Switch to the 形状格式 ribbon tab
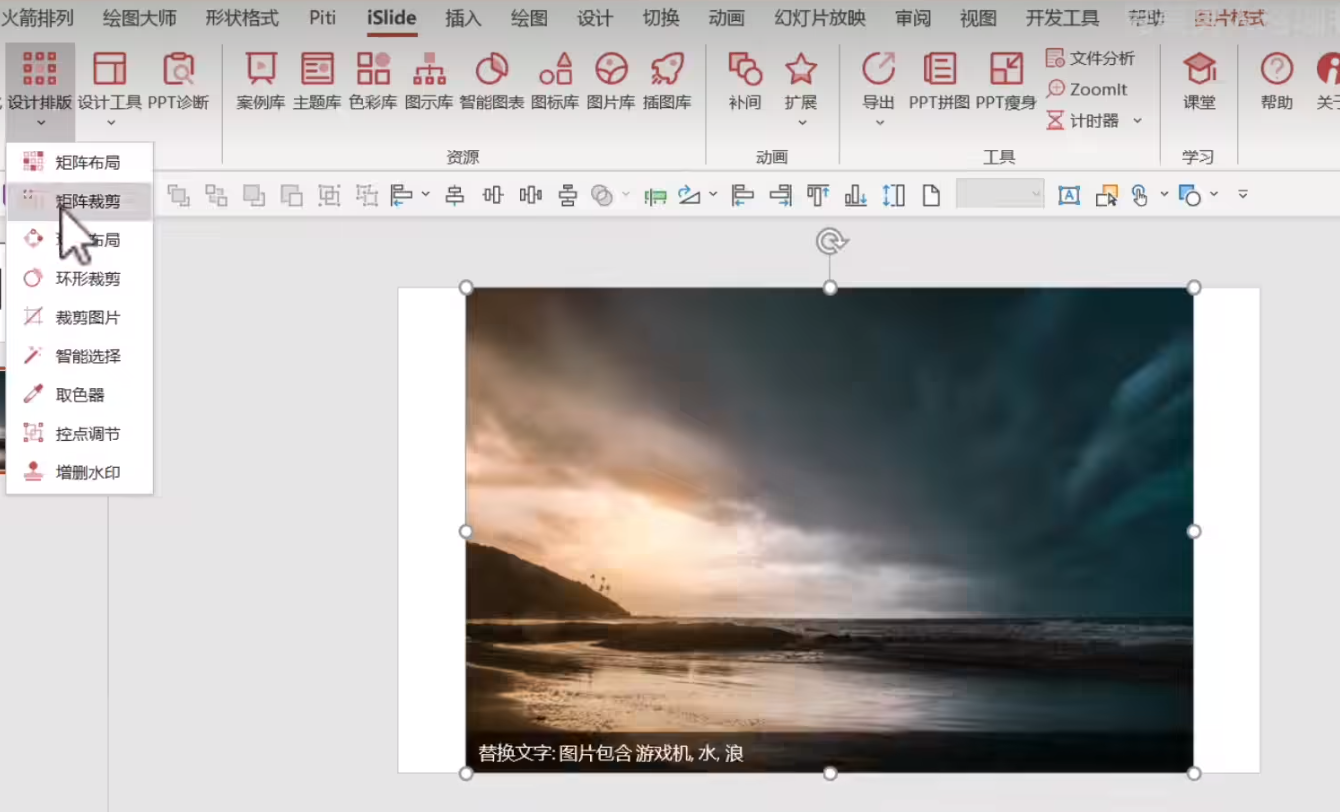 pos(242,18)
